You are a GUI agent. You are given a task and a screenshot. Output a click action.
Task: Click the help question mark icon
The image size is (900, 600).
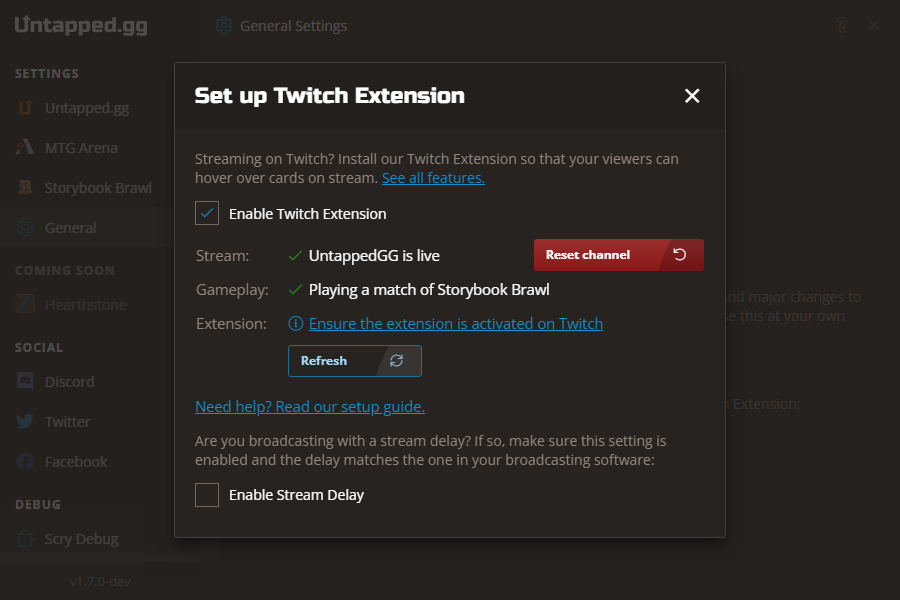pos(842,25)
